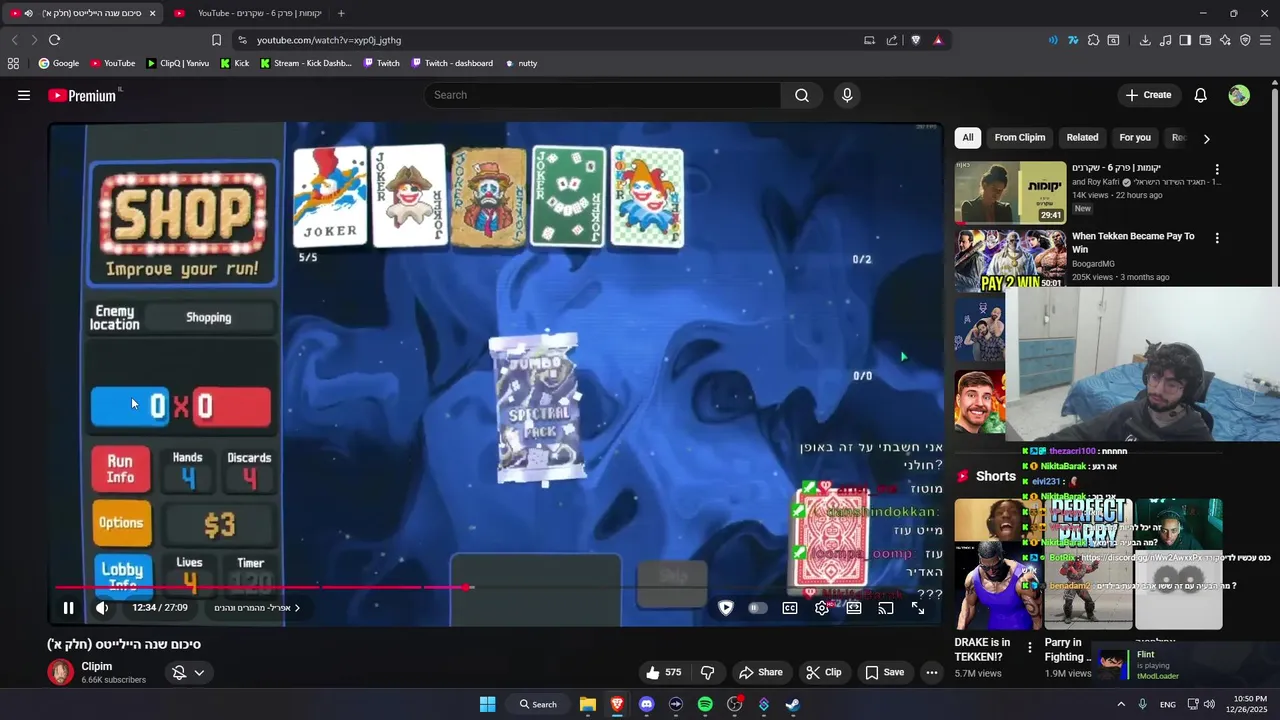Toggle the autoplay switch in the player
Viewport: 1280px width, 720px height.
[758, 608]
